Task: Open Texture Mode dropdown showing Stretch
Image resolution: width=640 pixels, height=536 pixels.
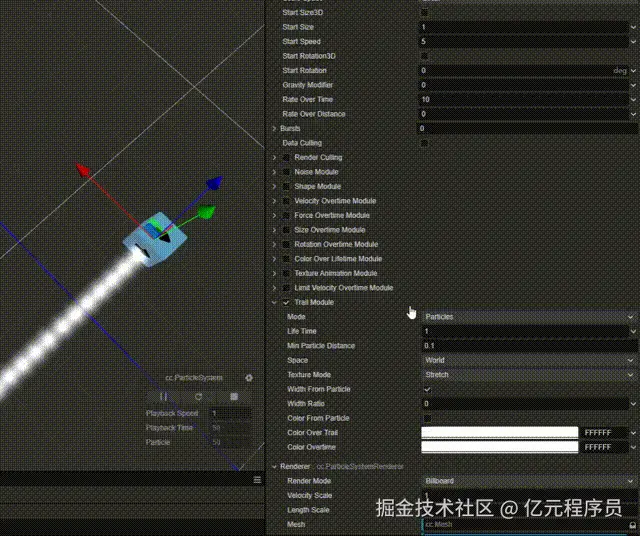Action: [529, 375]
